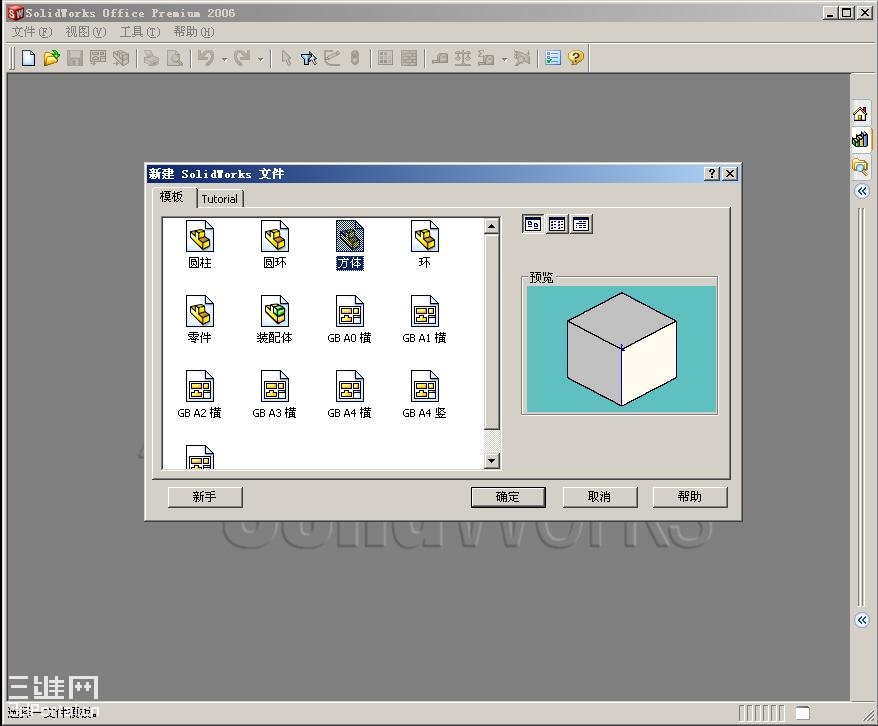Viewport: 878px width, 726px height.
Task: Select the GB A4 竖 drawing template
Action: tap(424, 395)
